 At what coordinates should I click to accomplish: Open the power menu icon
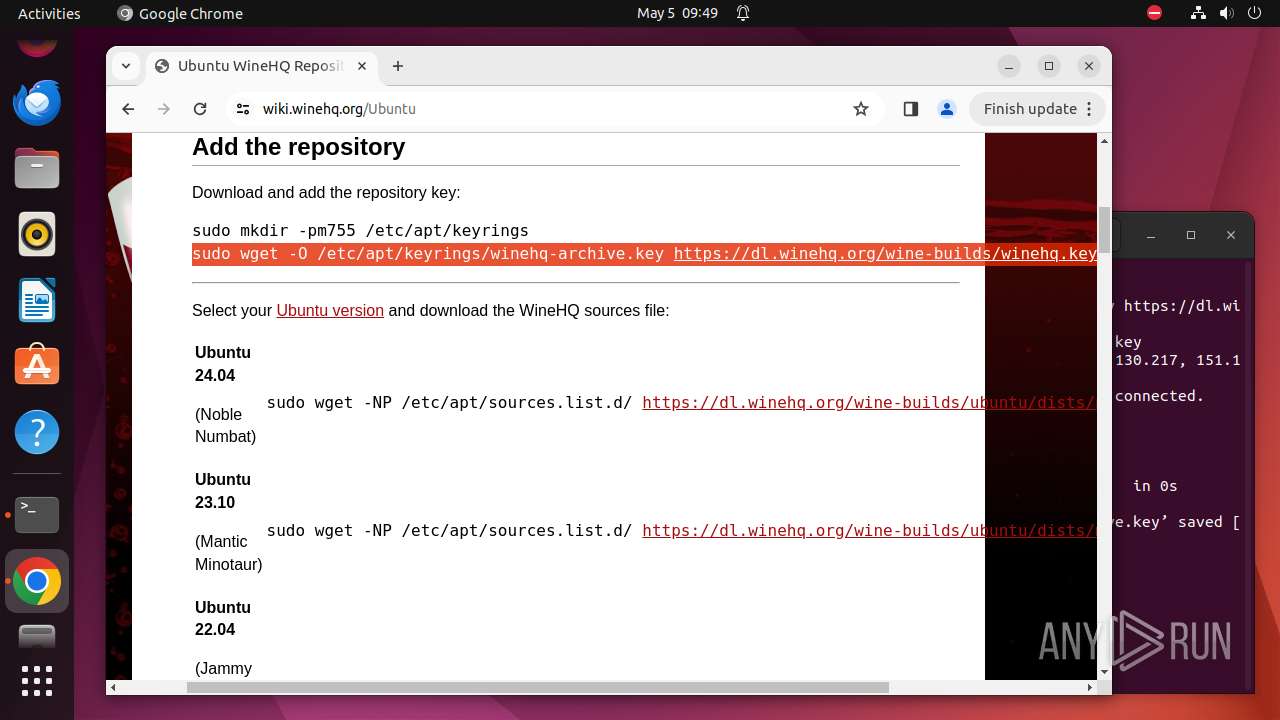point(1255,13)
